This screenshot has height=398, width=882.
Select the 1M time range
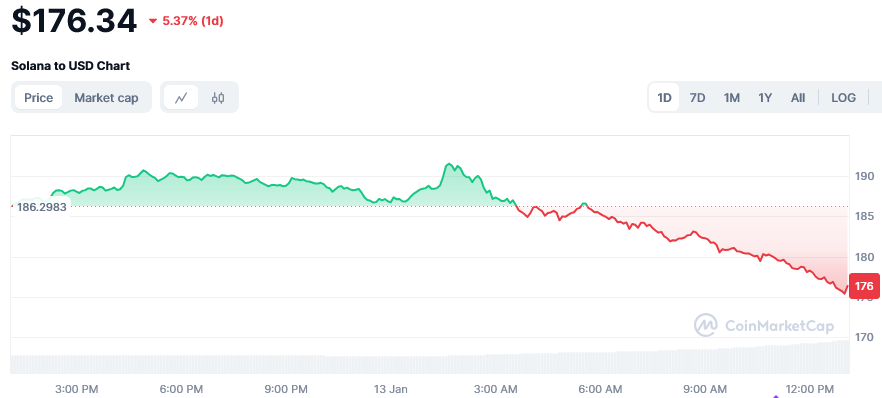click(731, 98)
